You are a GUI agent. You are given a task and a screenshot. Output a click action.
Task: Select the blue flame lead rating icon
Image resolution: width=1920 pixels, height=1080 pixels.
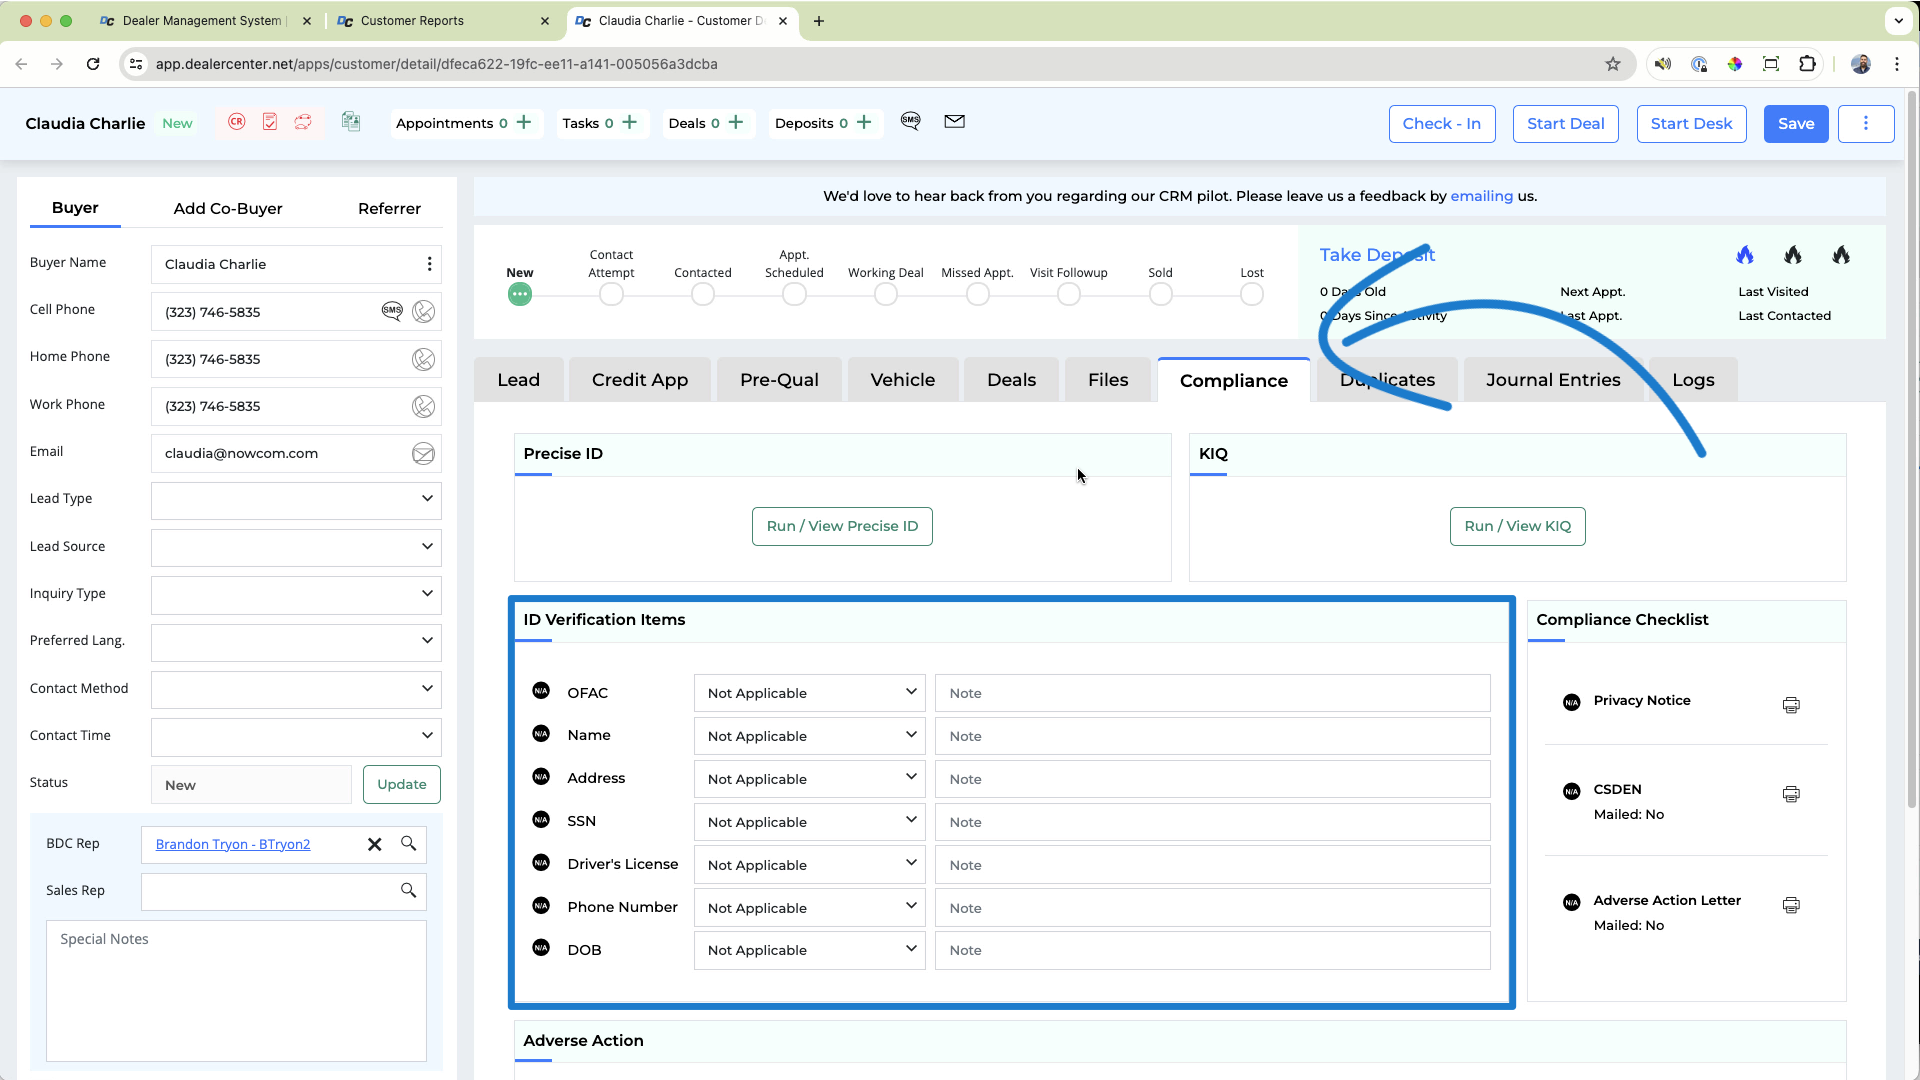click(1745, 255)
